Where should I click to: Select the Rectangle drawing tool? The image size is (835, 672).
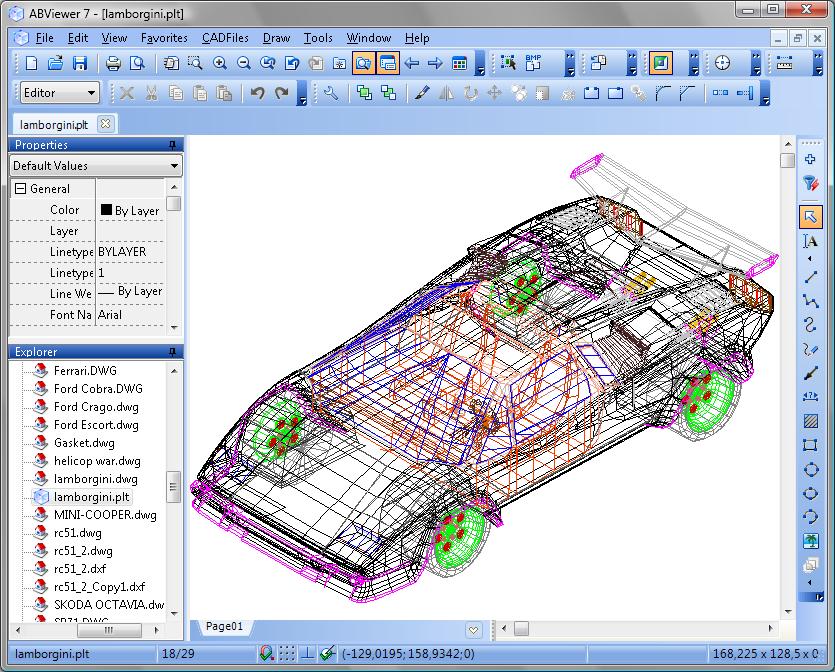[x=811, y=445]
